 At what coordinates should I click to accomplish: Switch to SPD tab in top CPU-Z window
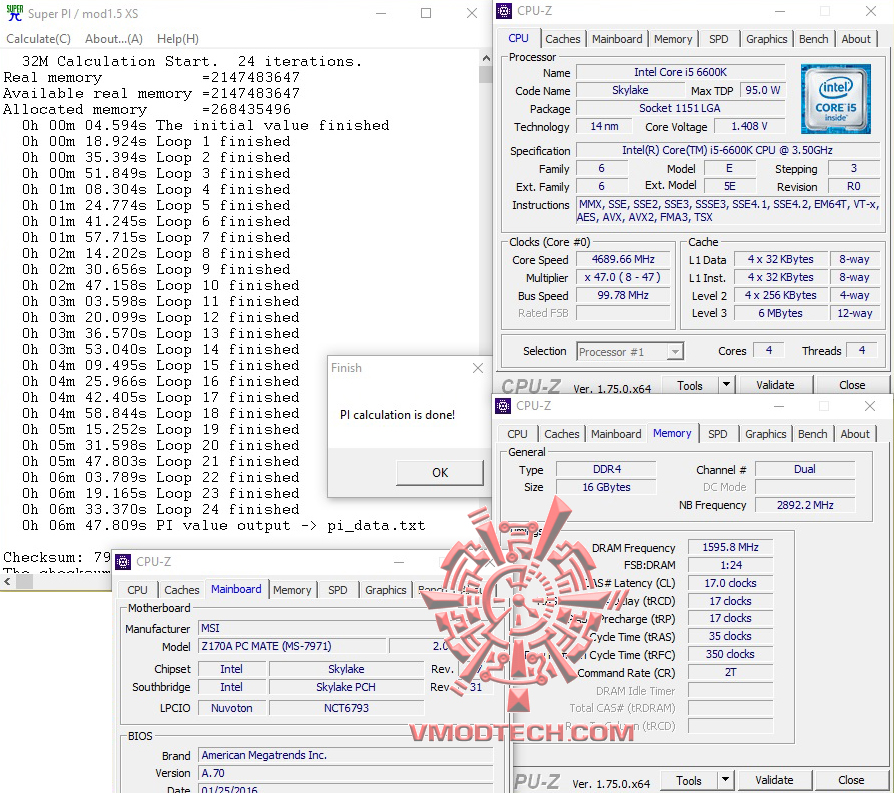tap(718, 39)
